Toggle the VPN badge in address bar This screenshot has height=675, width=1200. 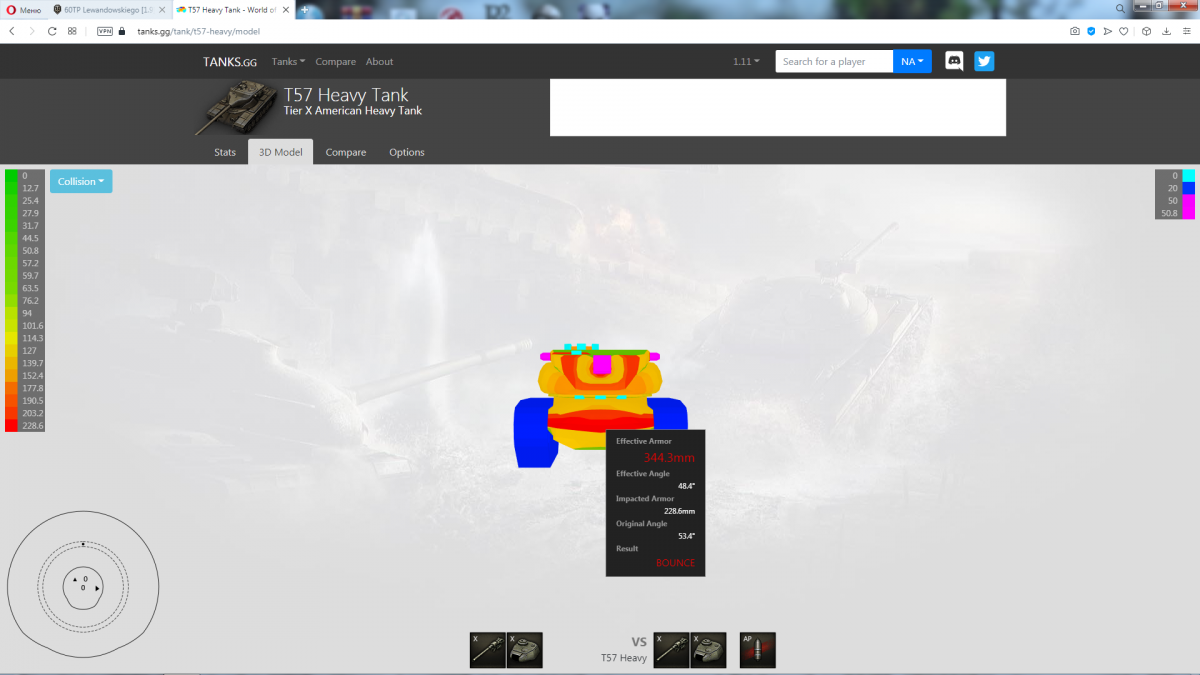105,31
